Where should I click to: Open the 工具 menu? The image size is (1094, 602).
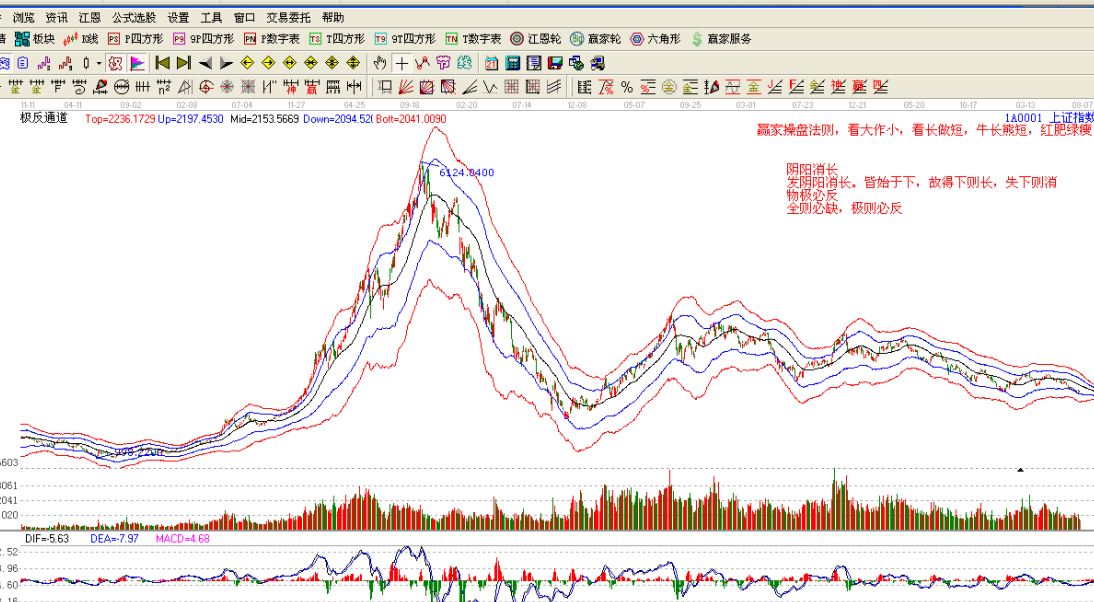click(x=211, y=17)
